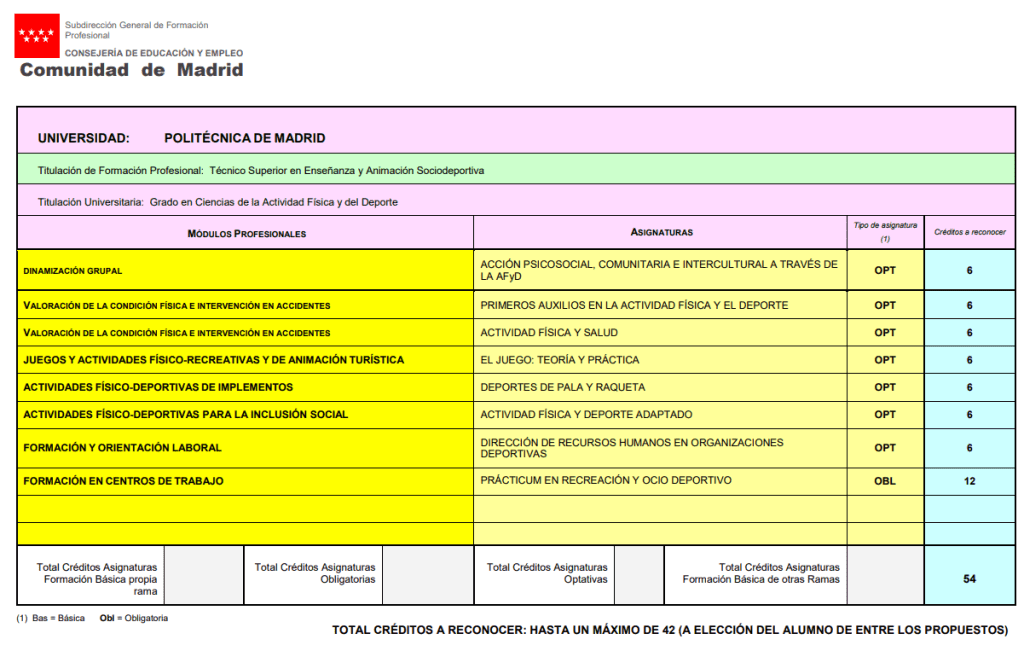Screen dimensions: 1024x651
Task: Click the 'ASIGNATURAS' column header
Action: coord(660,232)
